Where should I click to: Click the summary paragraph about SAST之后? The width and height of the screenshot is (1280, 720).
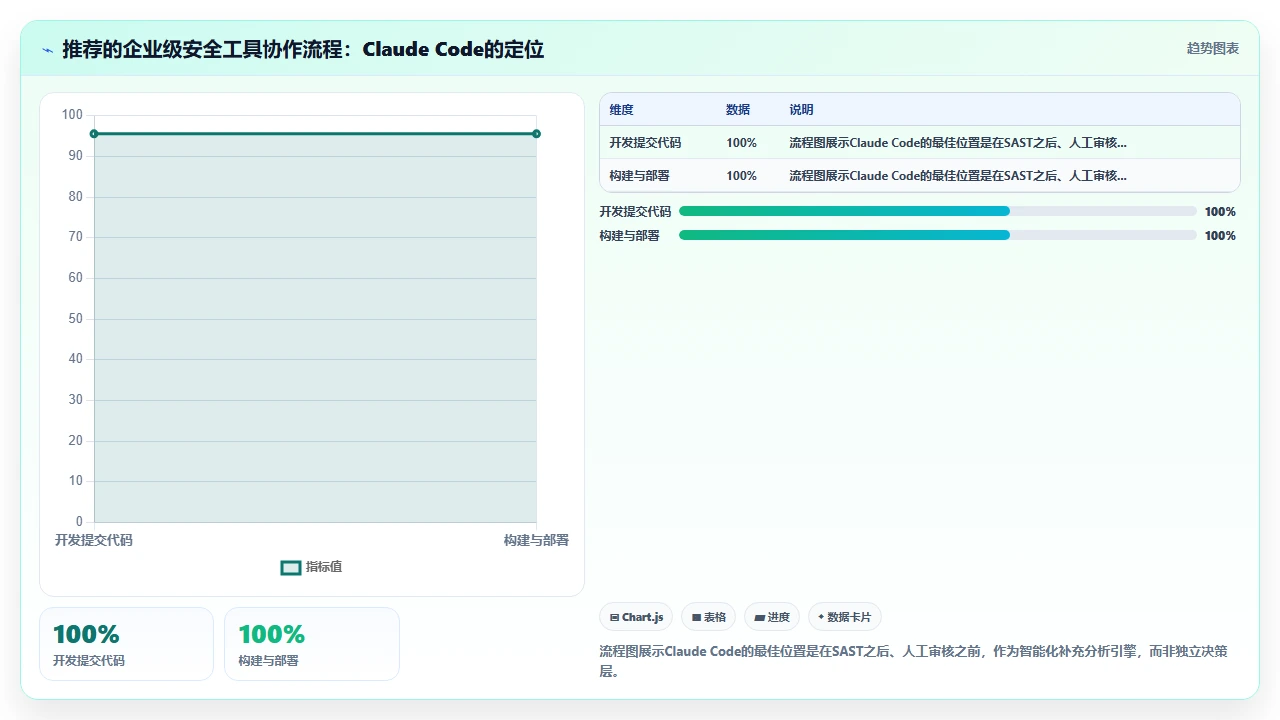pos(913,661)
